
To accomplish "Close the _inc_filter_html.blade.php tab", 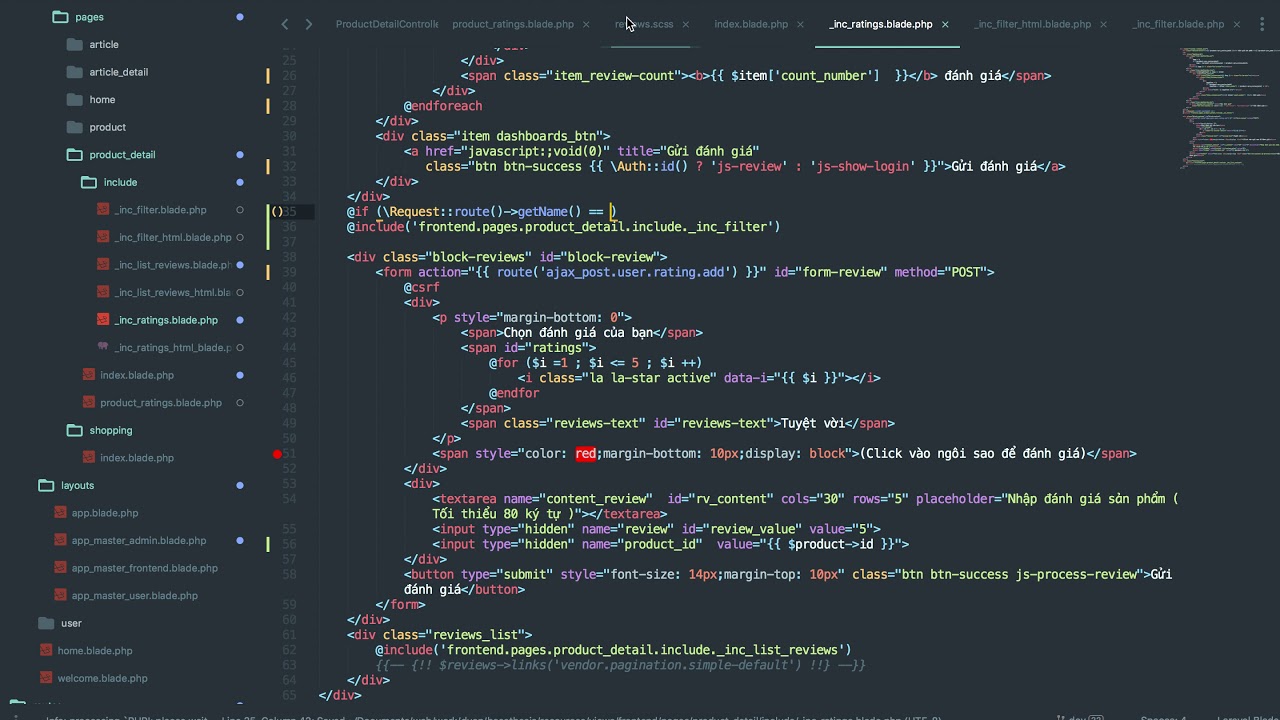I will (1104, 24).
